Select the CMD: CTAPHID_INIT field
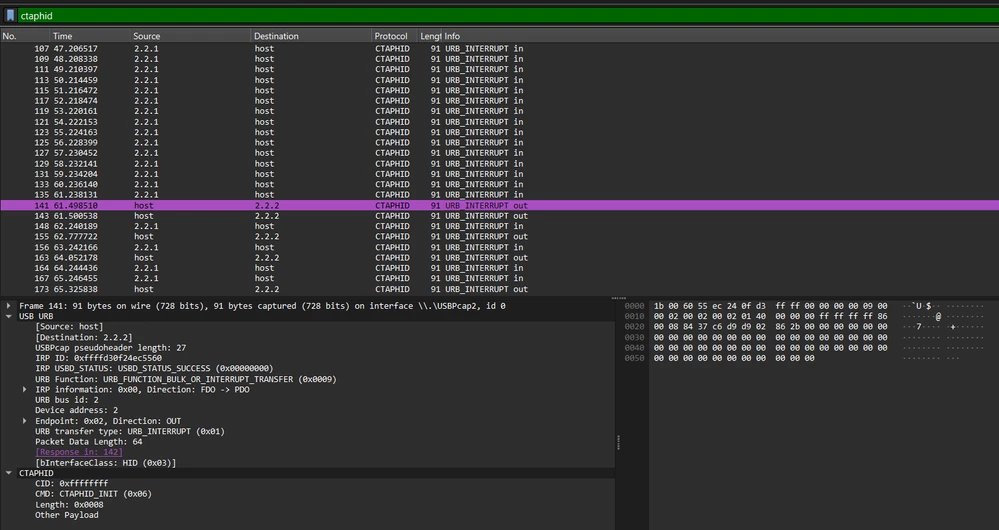Screen dimensions: 999x530 point(94,494)
